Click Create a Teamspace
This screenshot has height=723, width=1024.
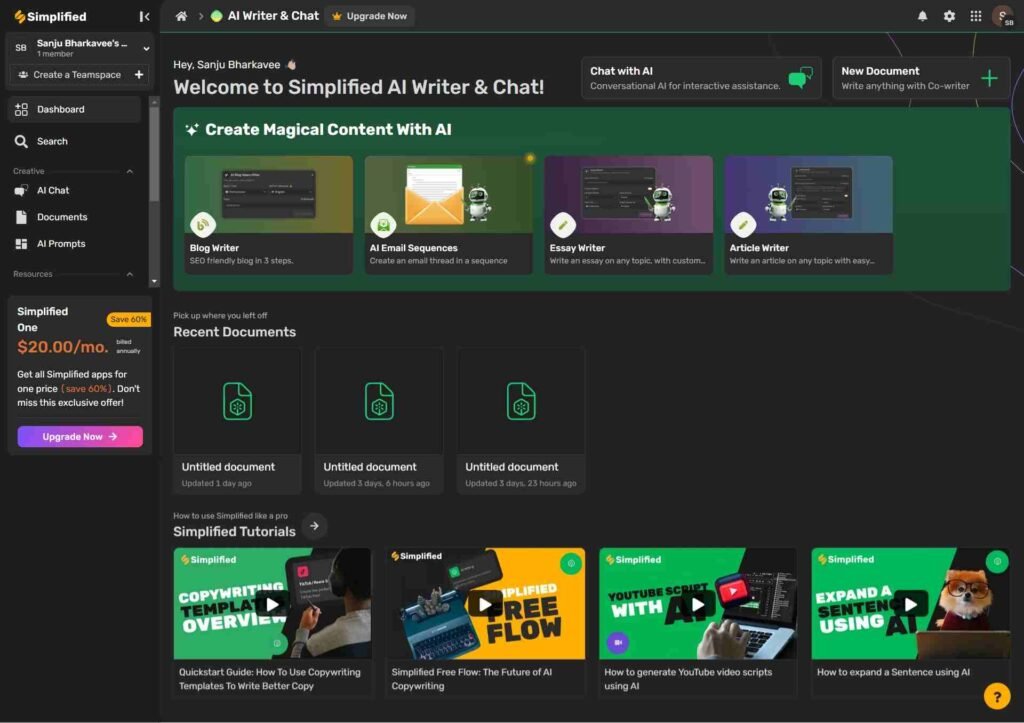77,74
